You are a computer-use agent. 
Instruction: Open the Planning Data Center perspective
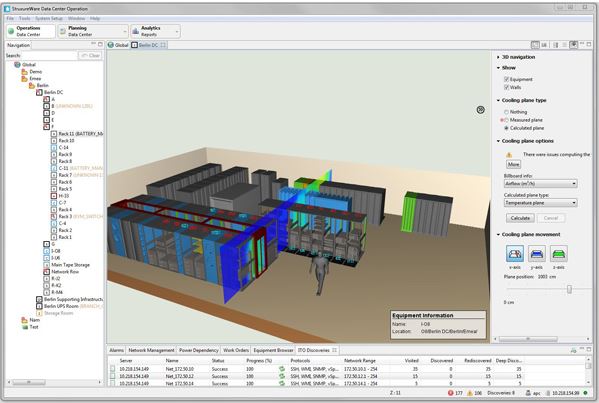click(93, 31)
